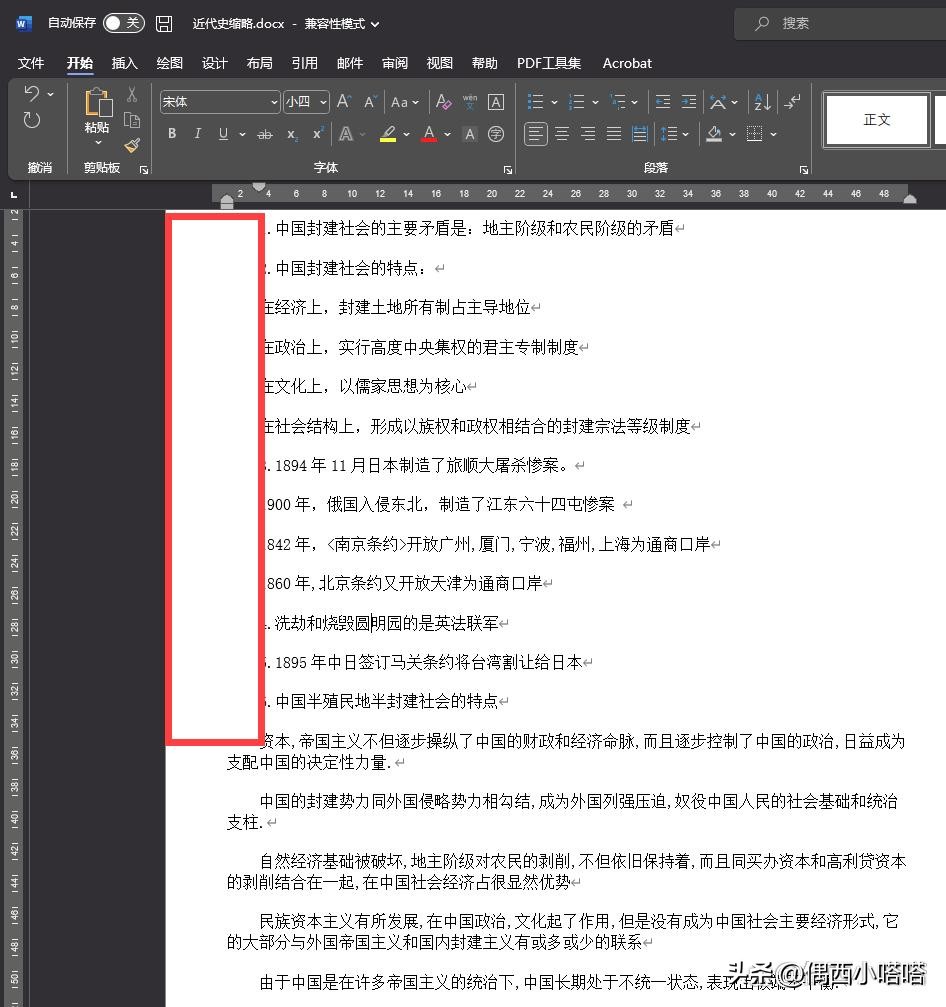
Task: Open the Clipboard pane launcher
Action: [144, 170]
